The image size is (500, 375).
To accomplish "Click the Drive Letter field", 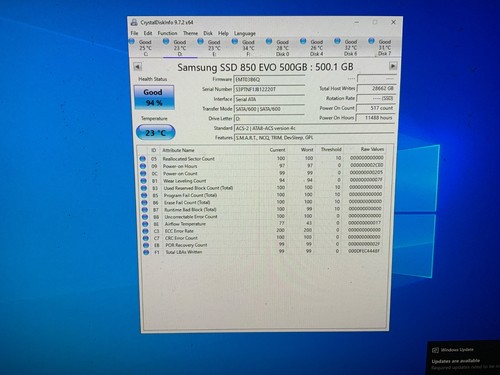I will pyautogui.click(x=269, y=119).
